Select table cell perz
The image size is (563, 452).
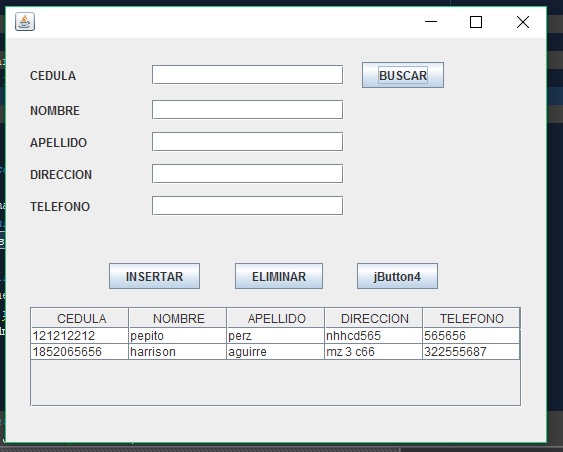pos(276,336)
